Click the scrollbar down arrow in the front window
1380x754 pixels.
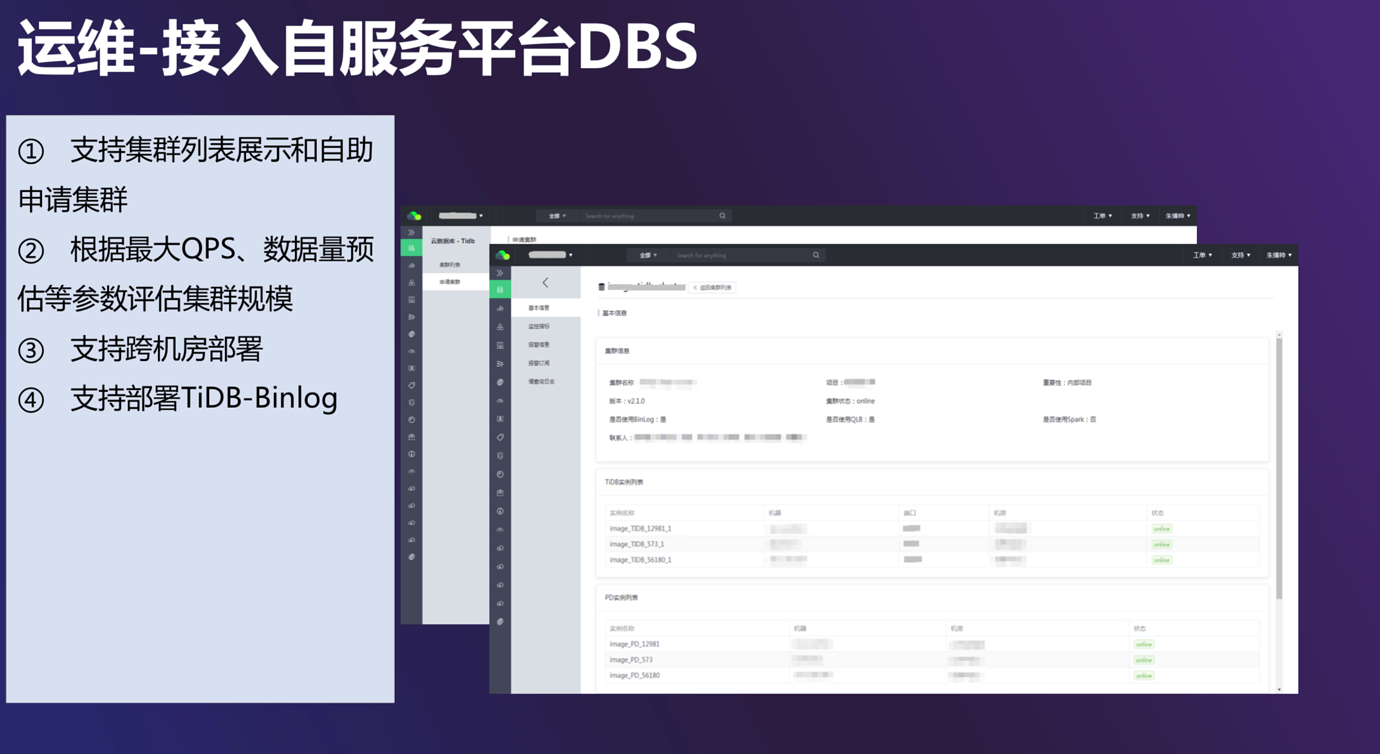pyautogui.click(x=1279, y=689)
